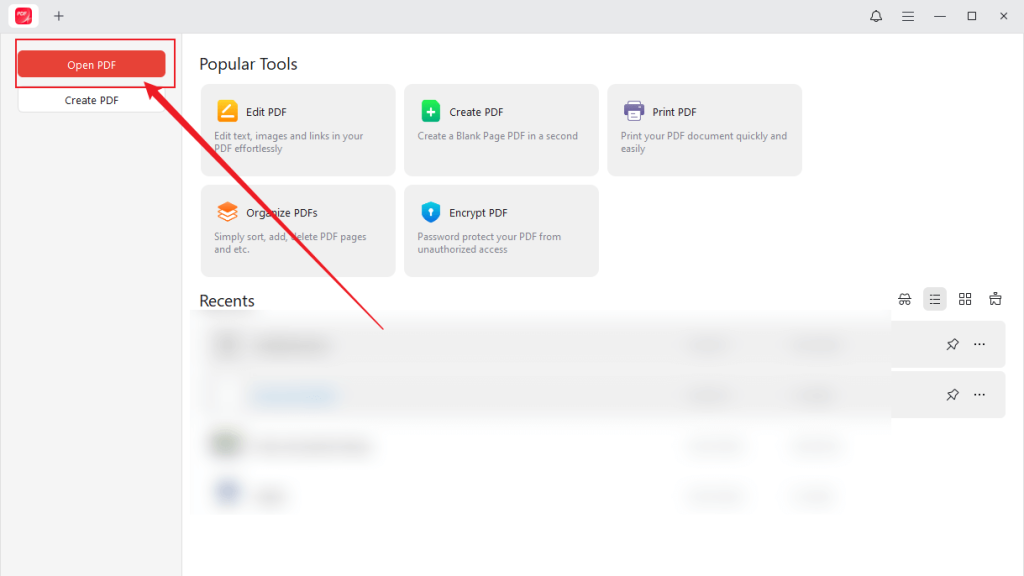Screen dimensions: 1024x576
Task: Switch recents to grid view
Action: point(965,299)
